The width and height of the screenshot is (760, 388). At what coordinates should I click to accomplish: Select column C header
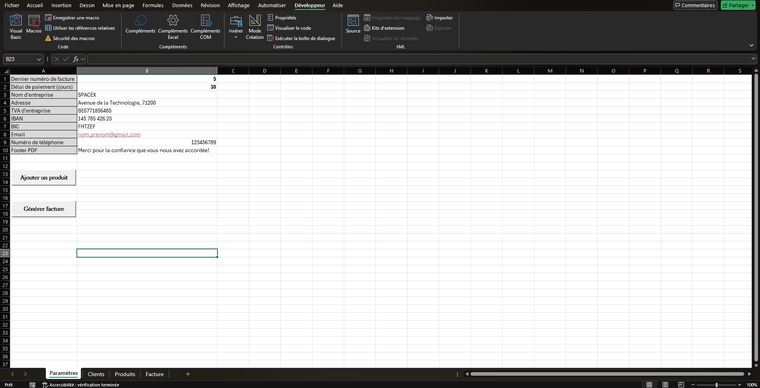pos(233,71)
